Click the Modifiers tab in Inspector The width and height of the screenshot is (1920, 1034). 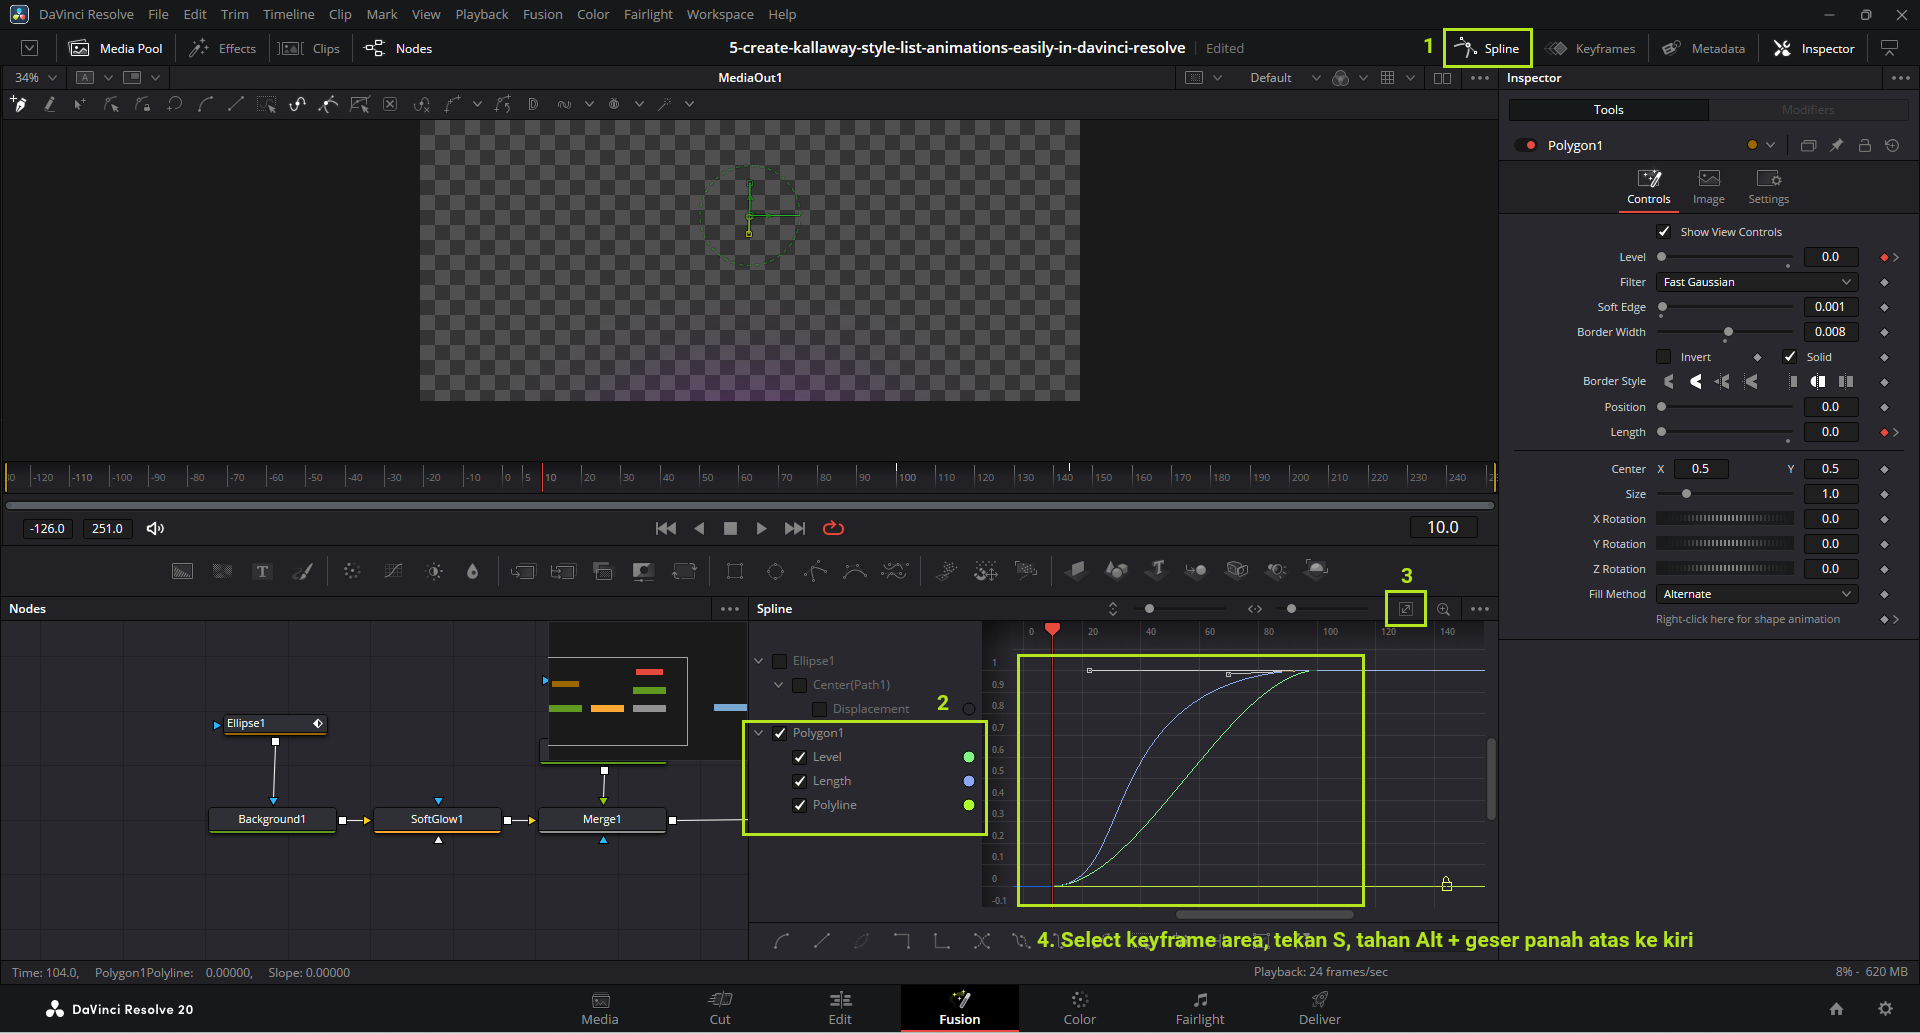pyautogui.click(x=1807, y=110)
